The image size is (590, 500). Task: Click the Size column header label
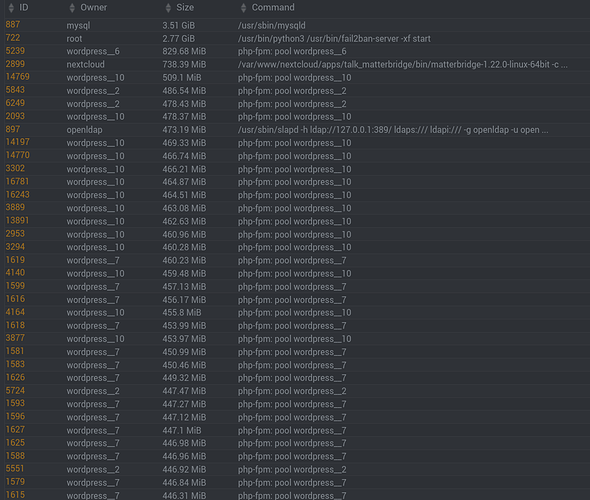[x=185, y=8]
